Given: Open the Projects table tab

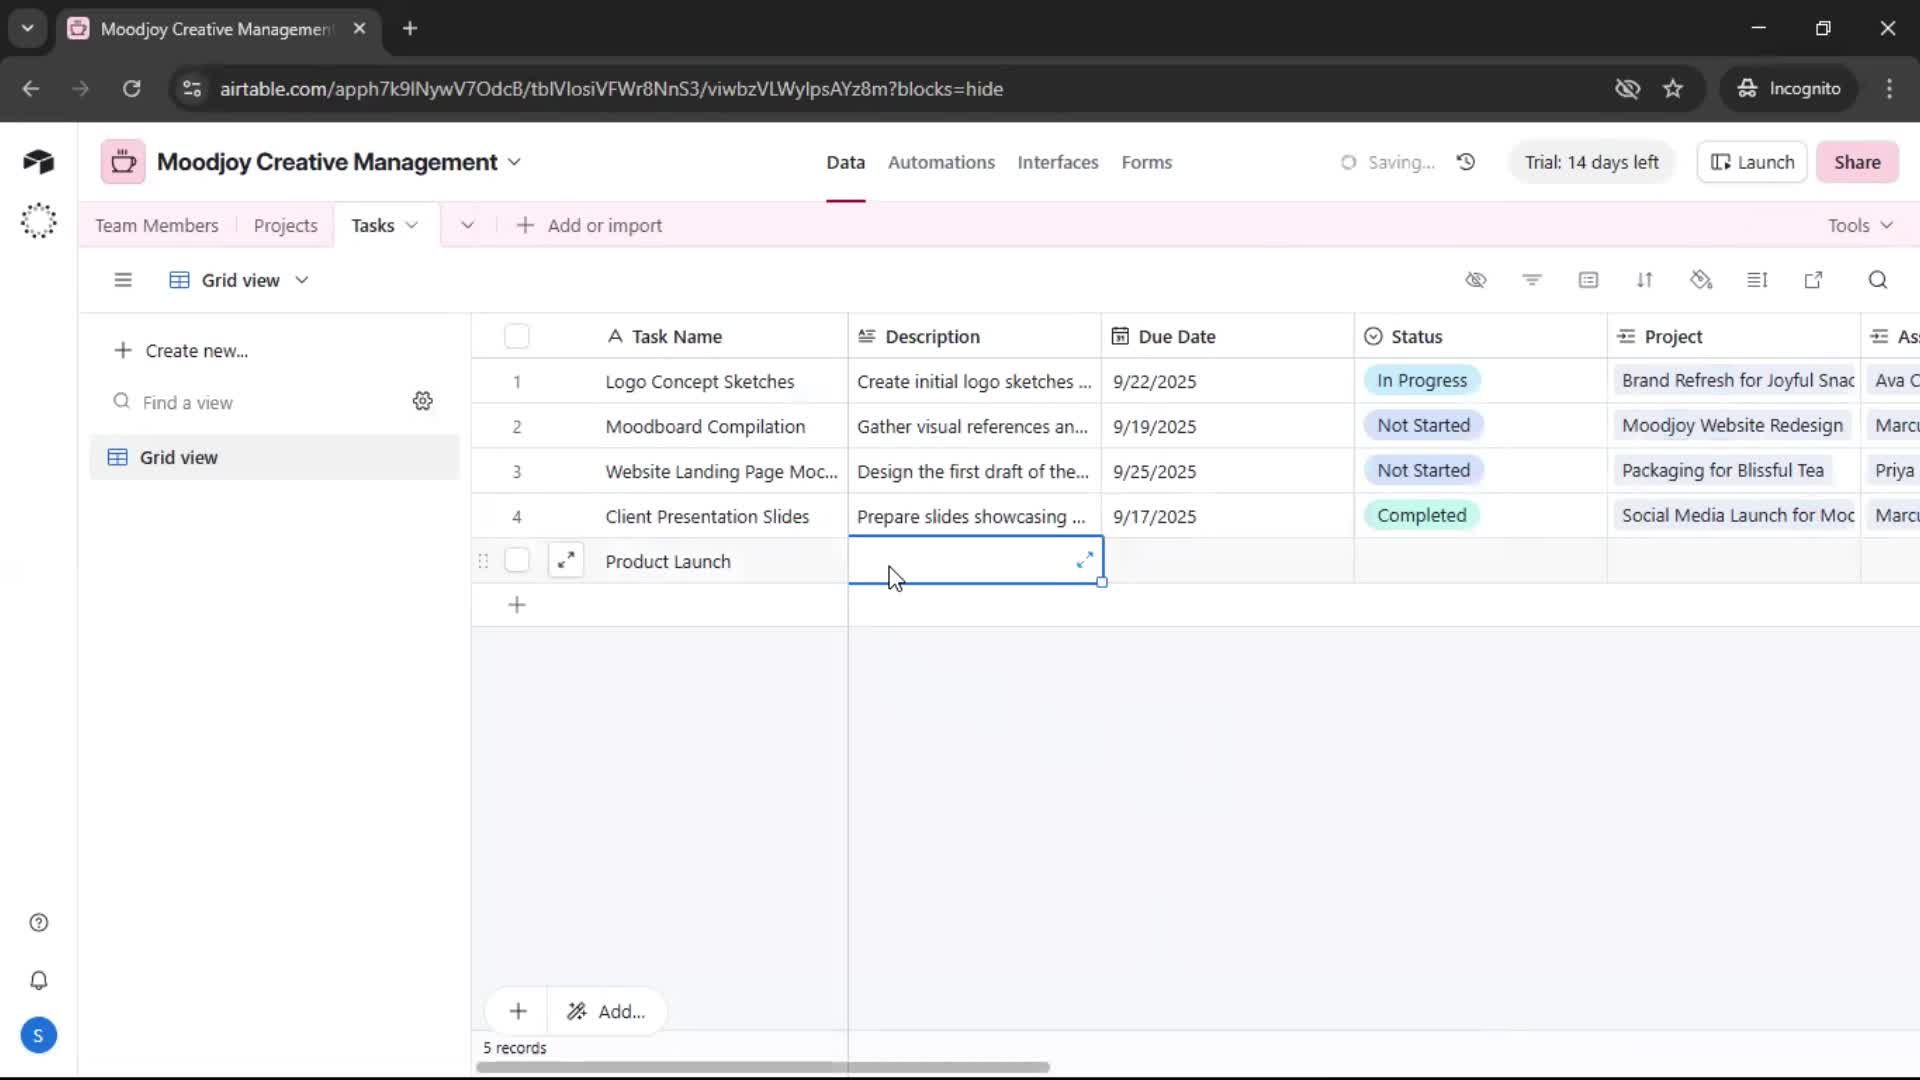Looking at the screenshot, I should 285,226.
